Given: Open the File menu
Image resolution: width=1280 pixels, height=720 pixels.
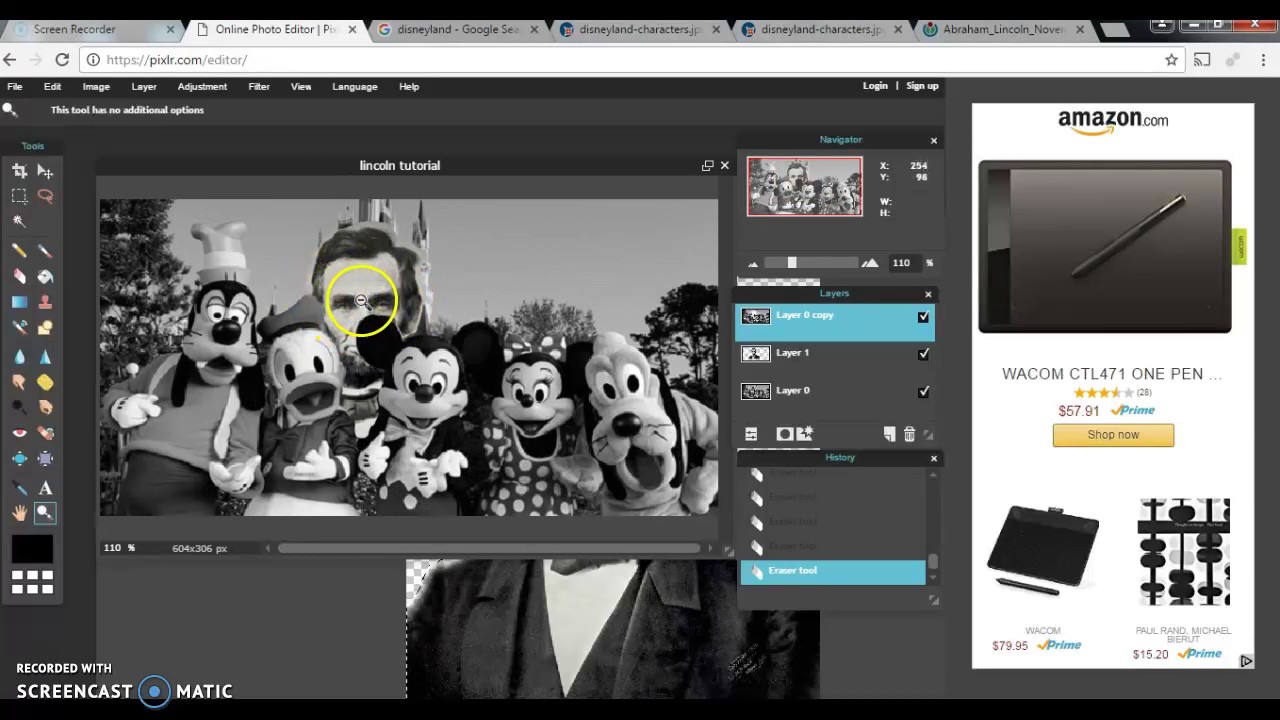Looking at the screenshot, I should click(x=15, y=87).
